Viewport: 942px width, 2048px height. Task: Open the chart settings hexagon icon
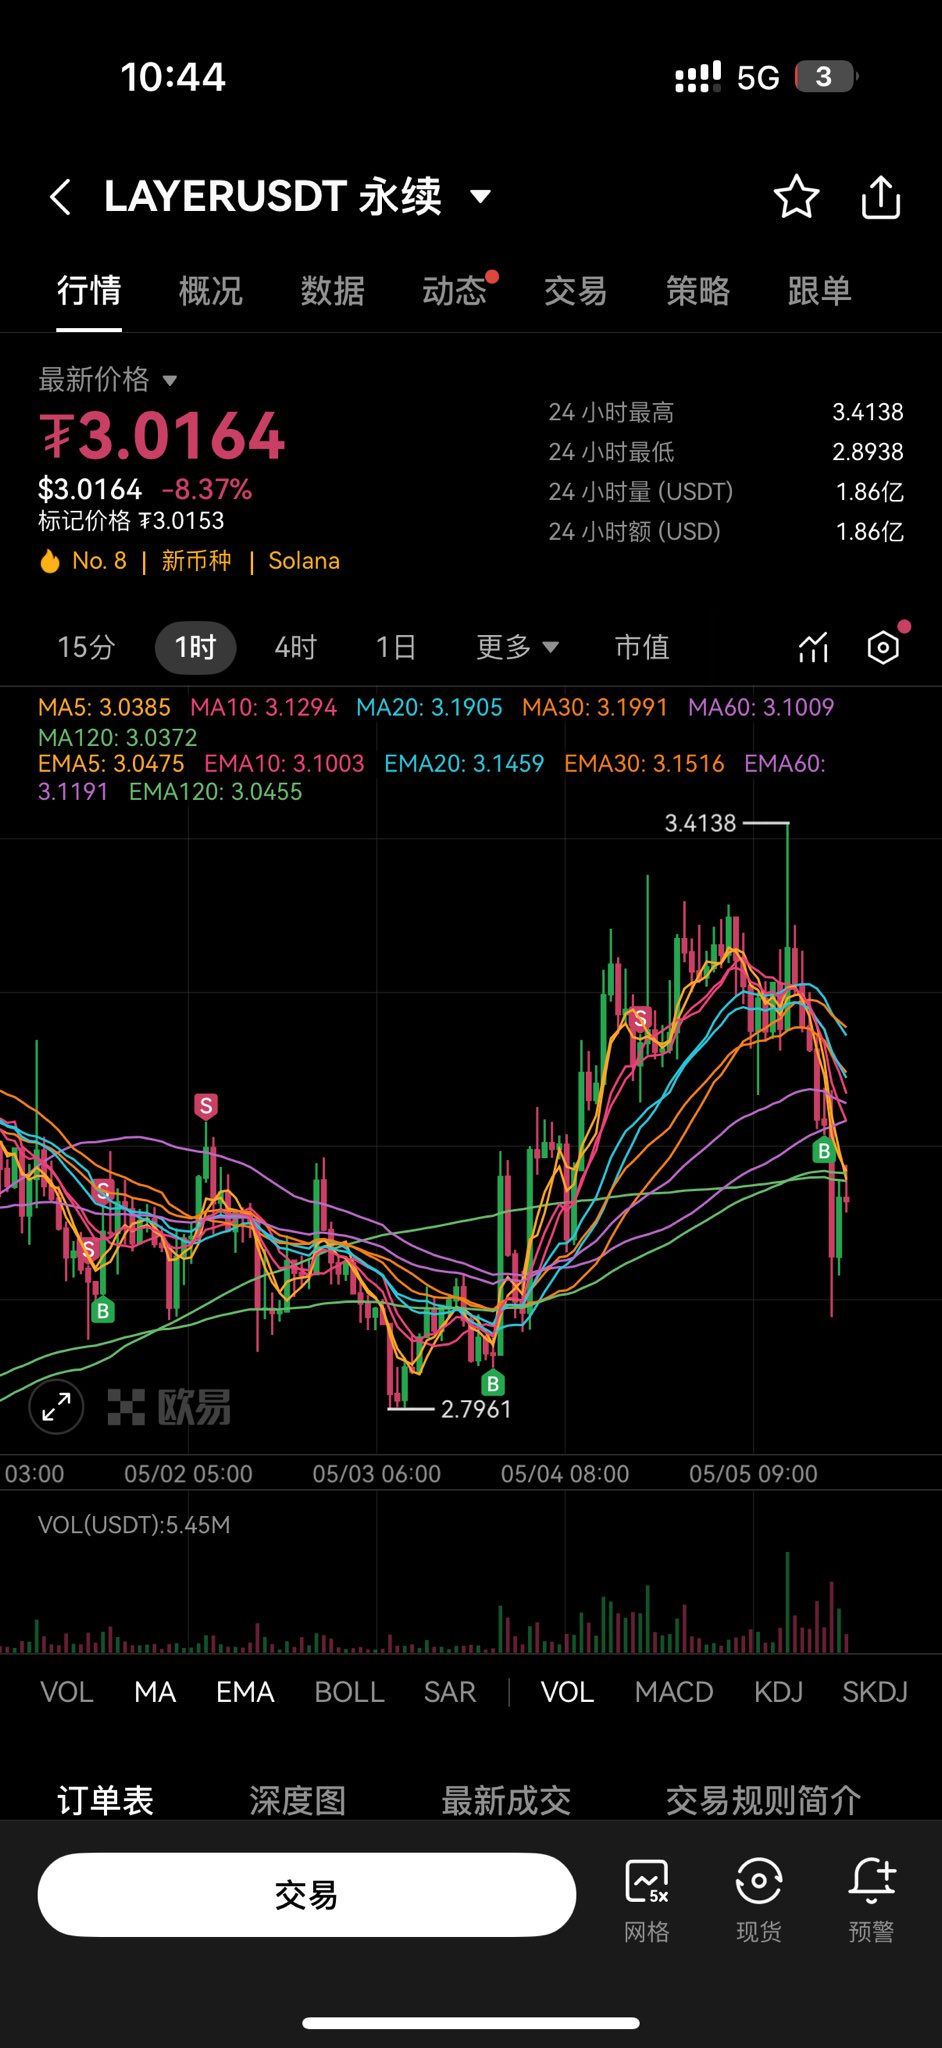(883, 648)
